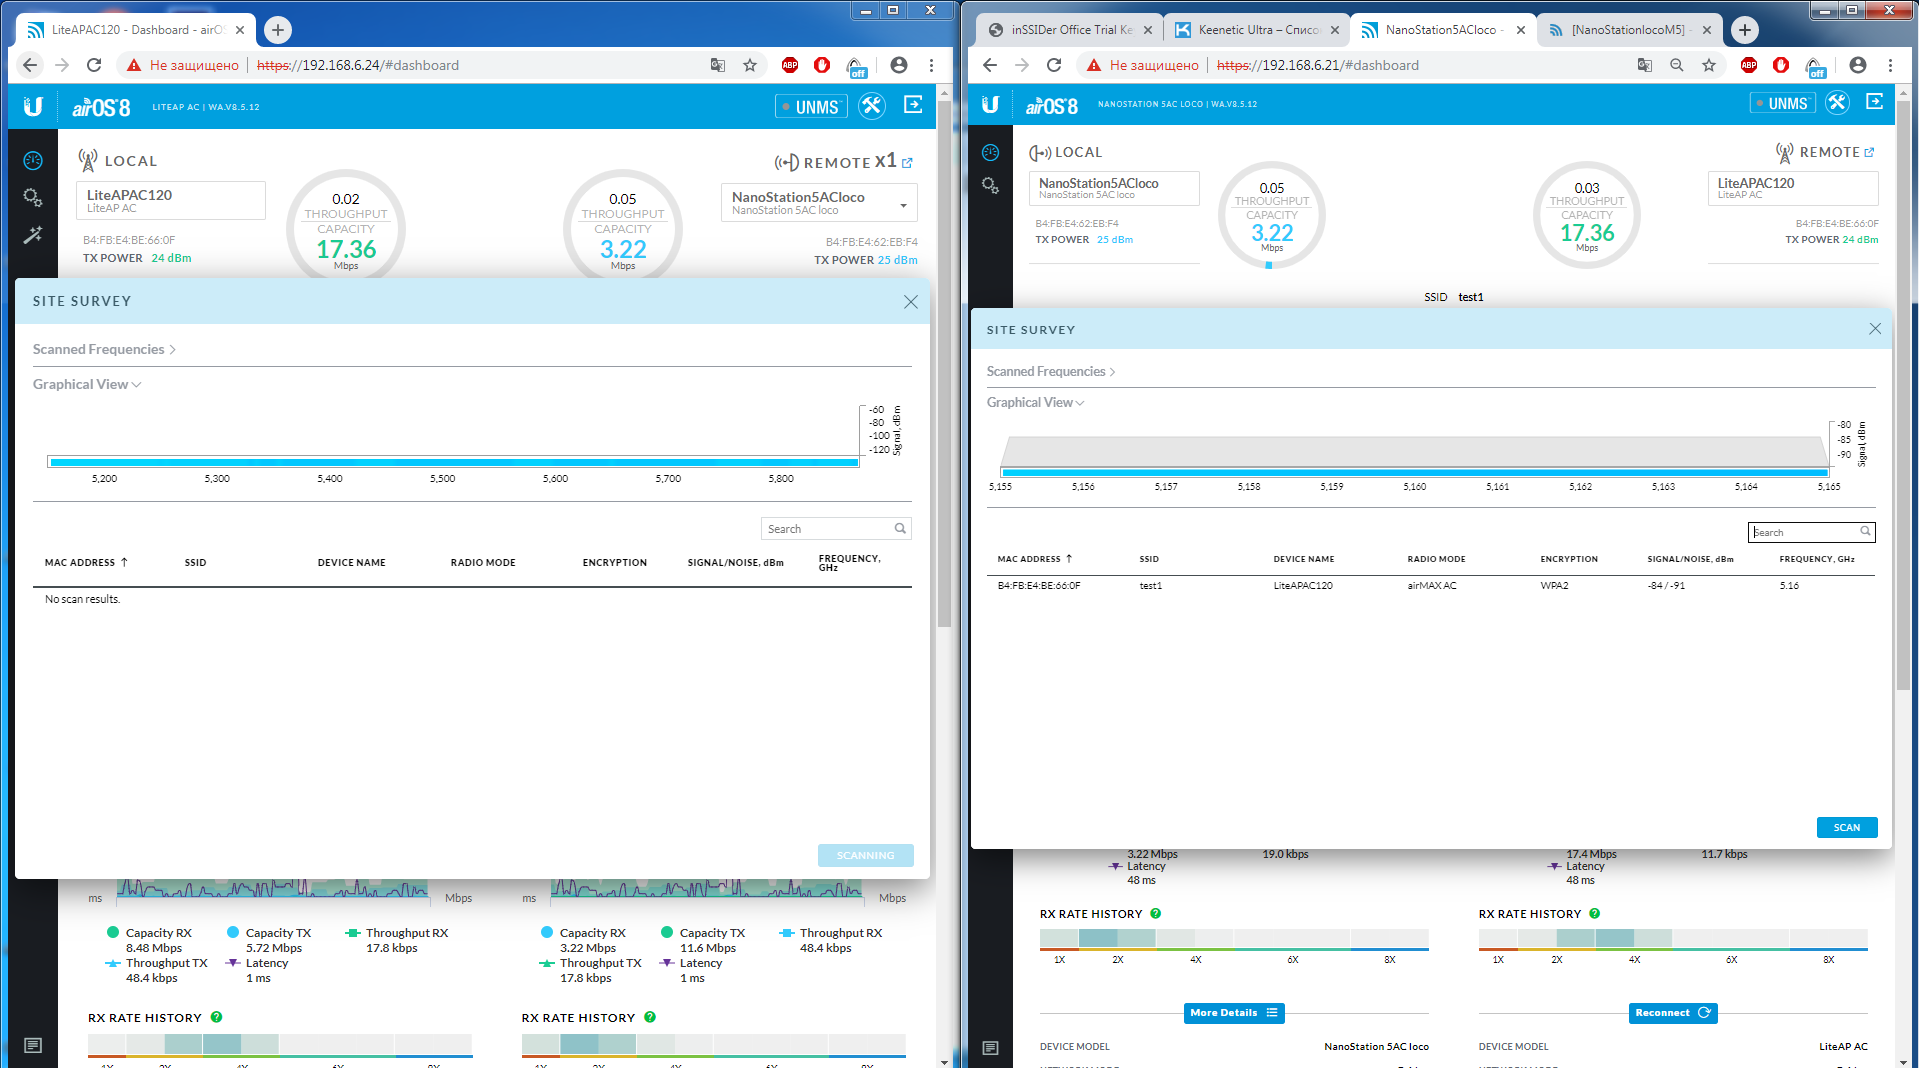This screenshot has height=1068, width=1919.
Task: Open tools wrench icon in right airOS window
Action: tap(1837, 103)
